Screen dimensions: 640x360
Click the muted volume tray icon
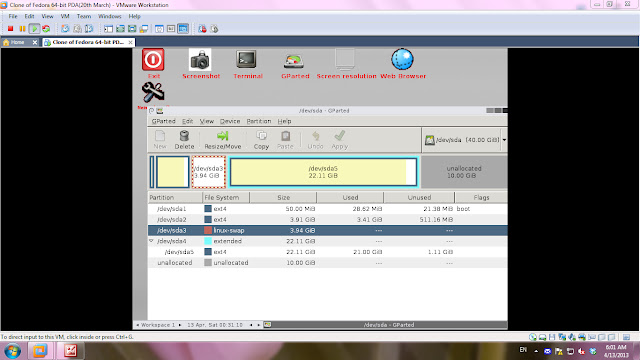[581, 351]
